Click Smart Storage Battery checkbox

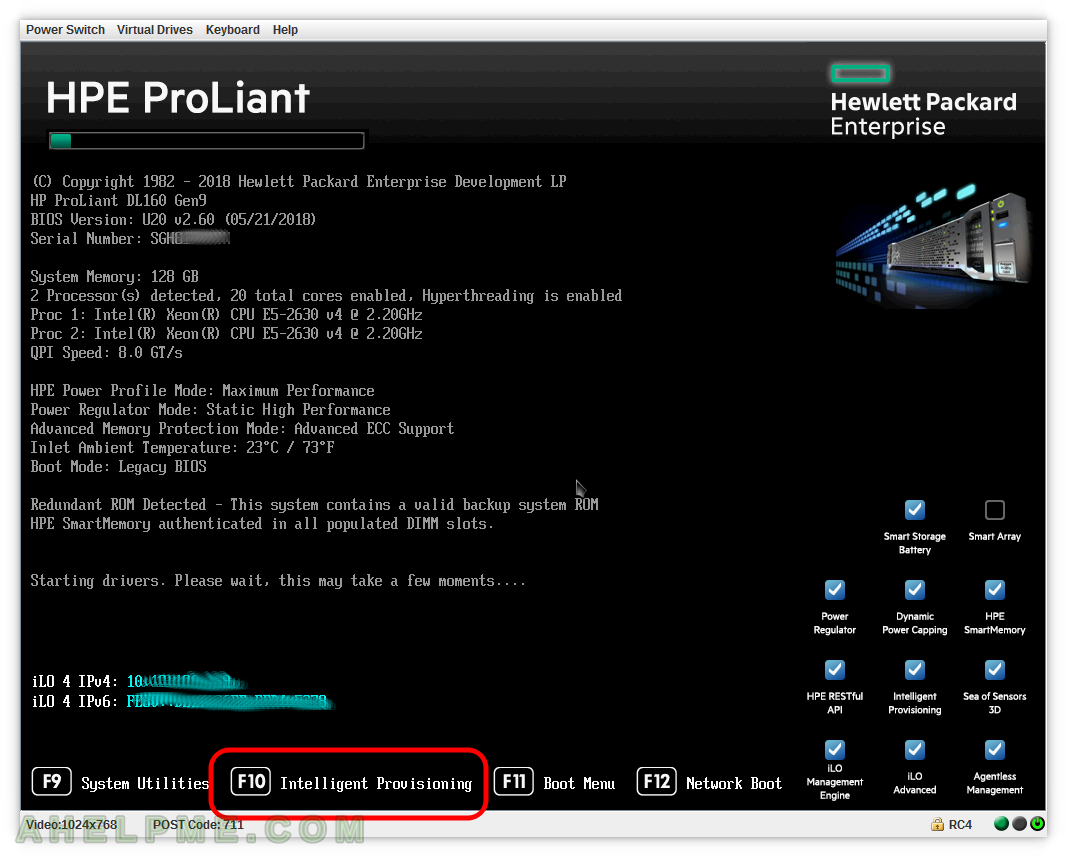(x=915, y=509)
